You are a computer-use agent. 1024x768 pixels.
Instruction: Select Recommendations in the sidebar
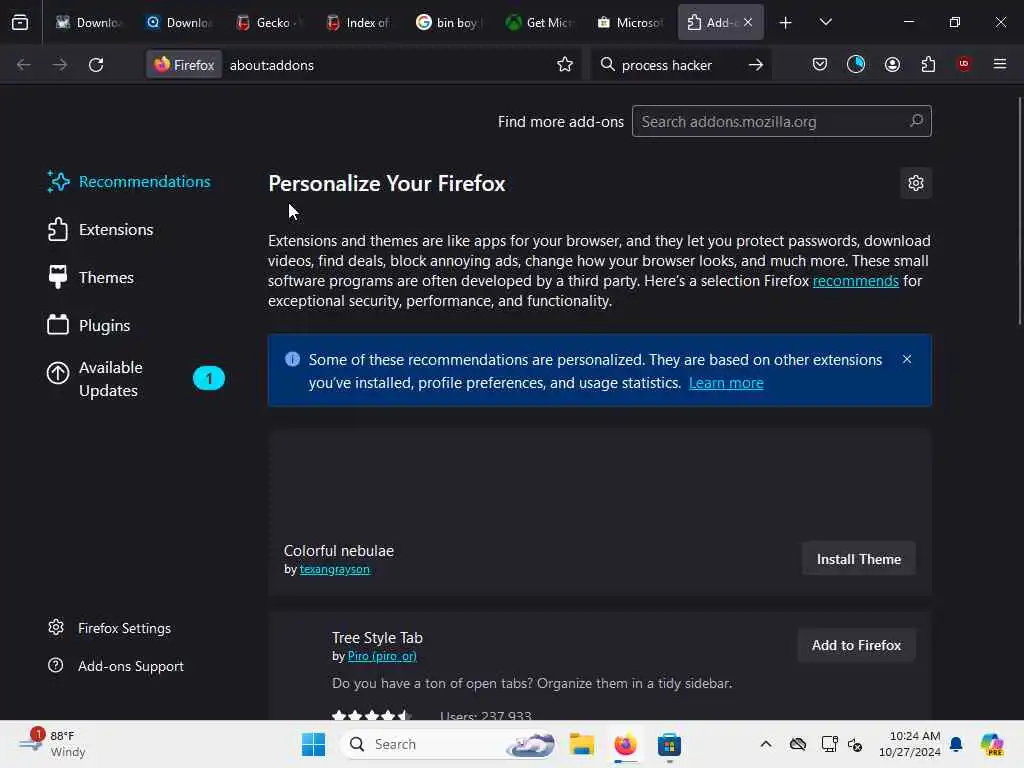[x=129, y=182]
